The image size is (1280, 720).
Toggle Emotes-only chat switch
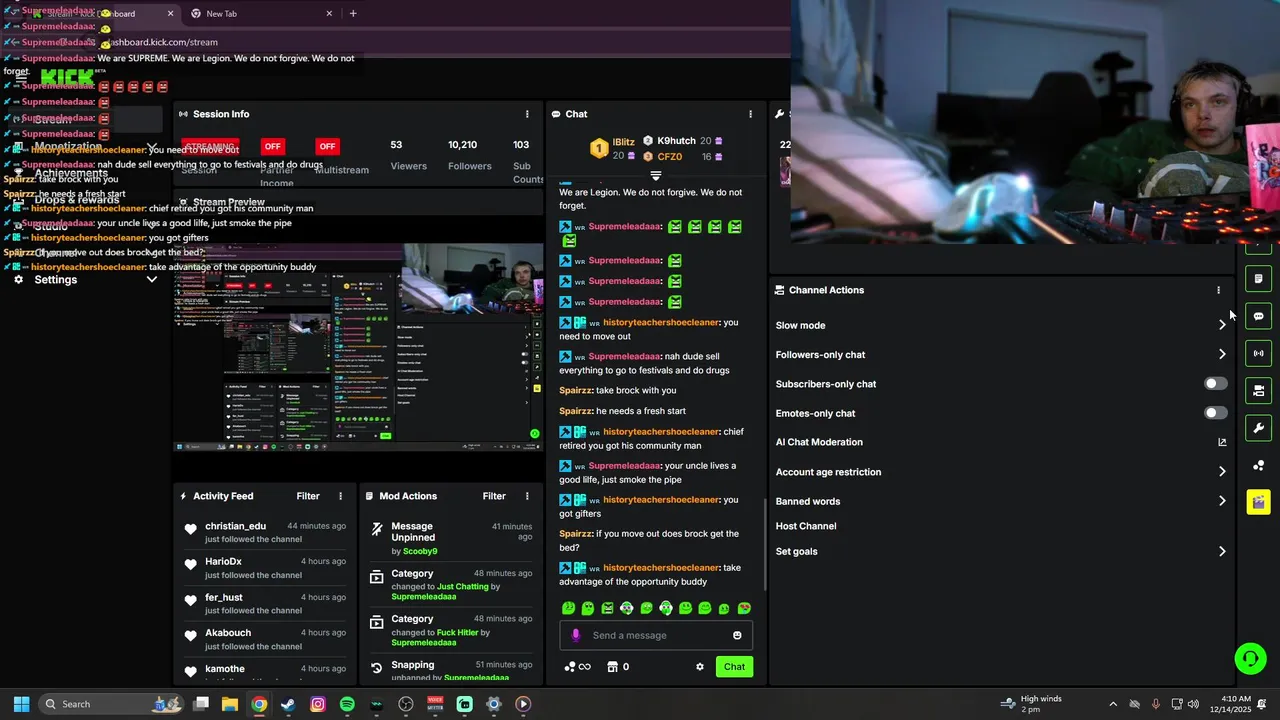point(1215,413)
